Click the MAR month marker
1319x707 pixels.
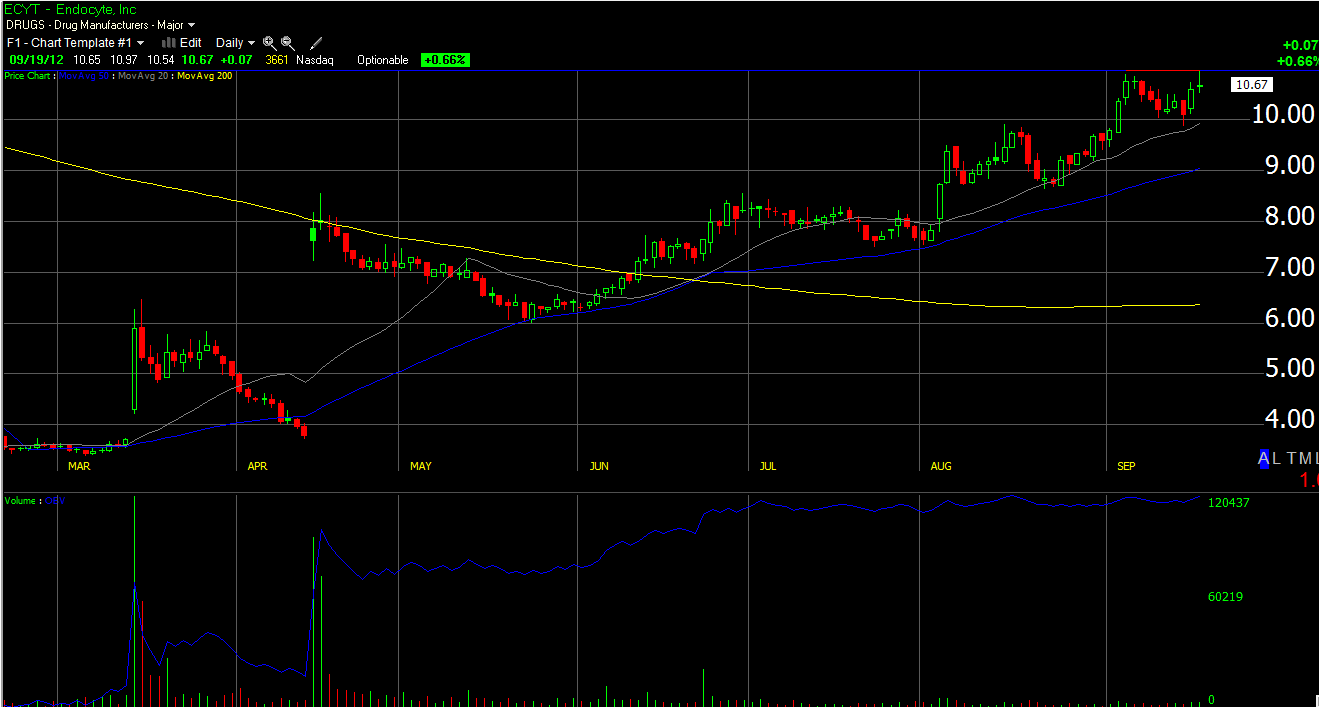(x=78, y=466)
